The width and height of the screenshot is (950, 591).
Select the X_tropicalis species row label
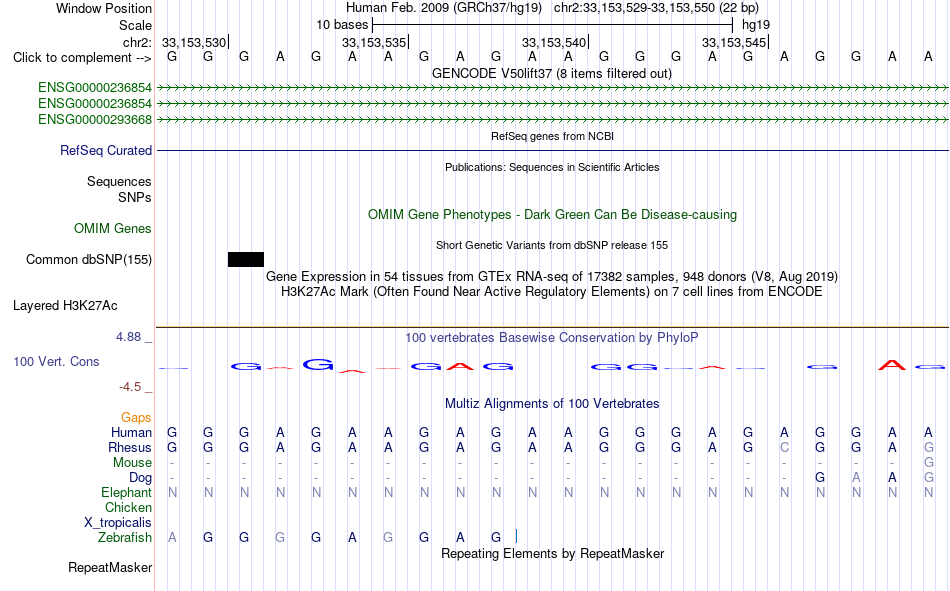[x=118, y=523]
